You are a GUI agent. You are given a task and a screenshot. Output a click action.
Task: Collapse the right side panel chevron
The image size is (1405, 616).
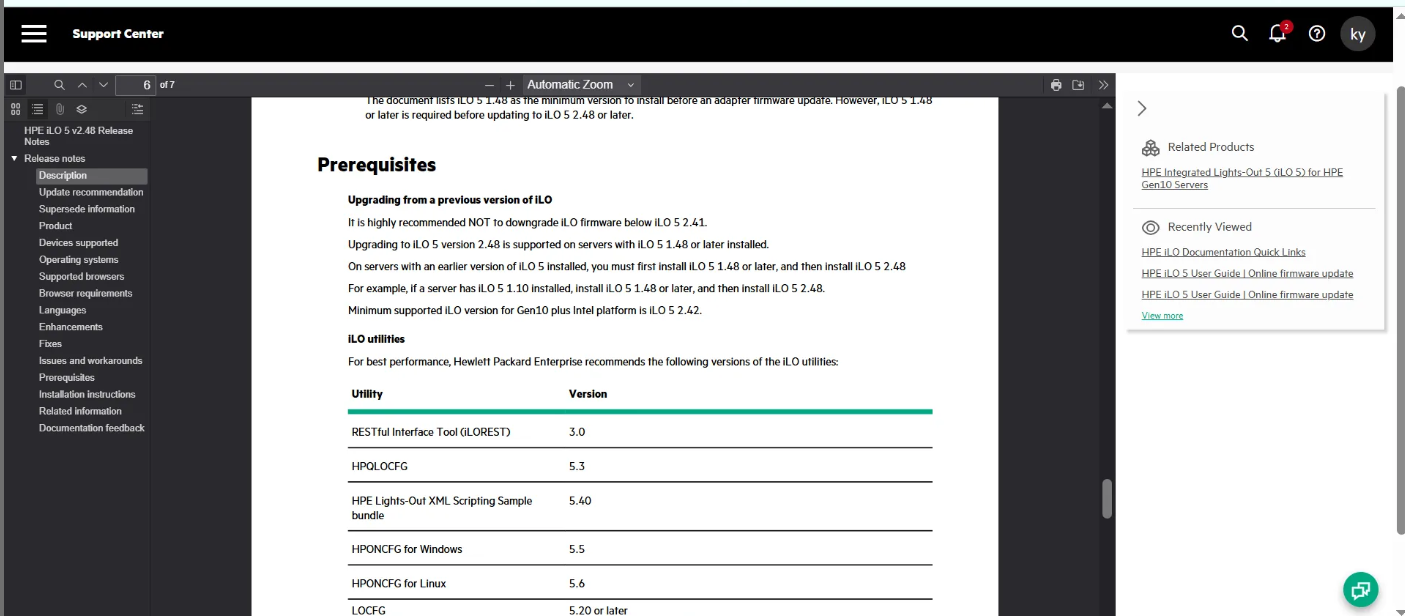1142,109
